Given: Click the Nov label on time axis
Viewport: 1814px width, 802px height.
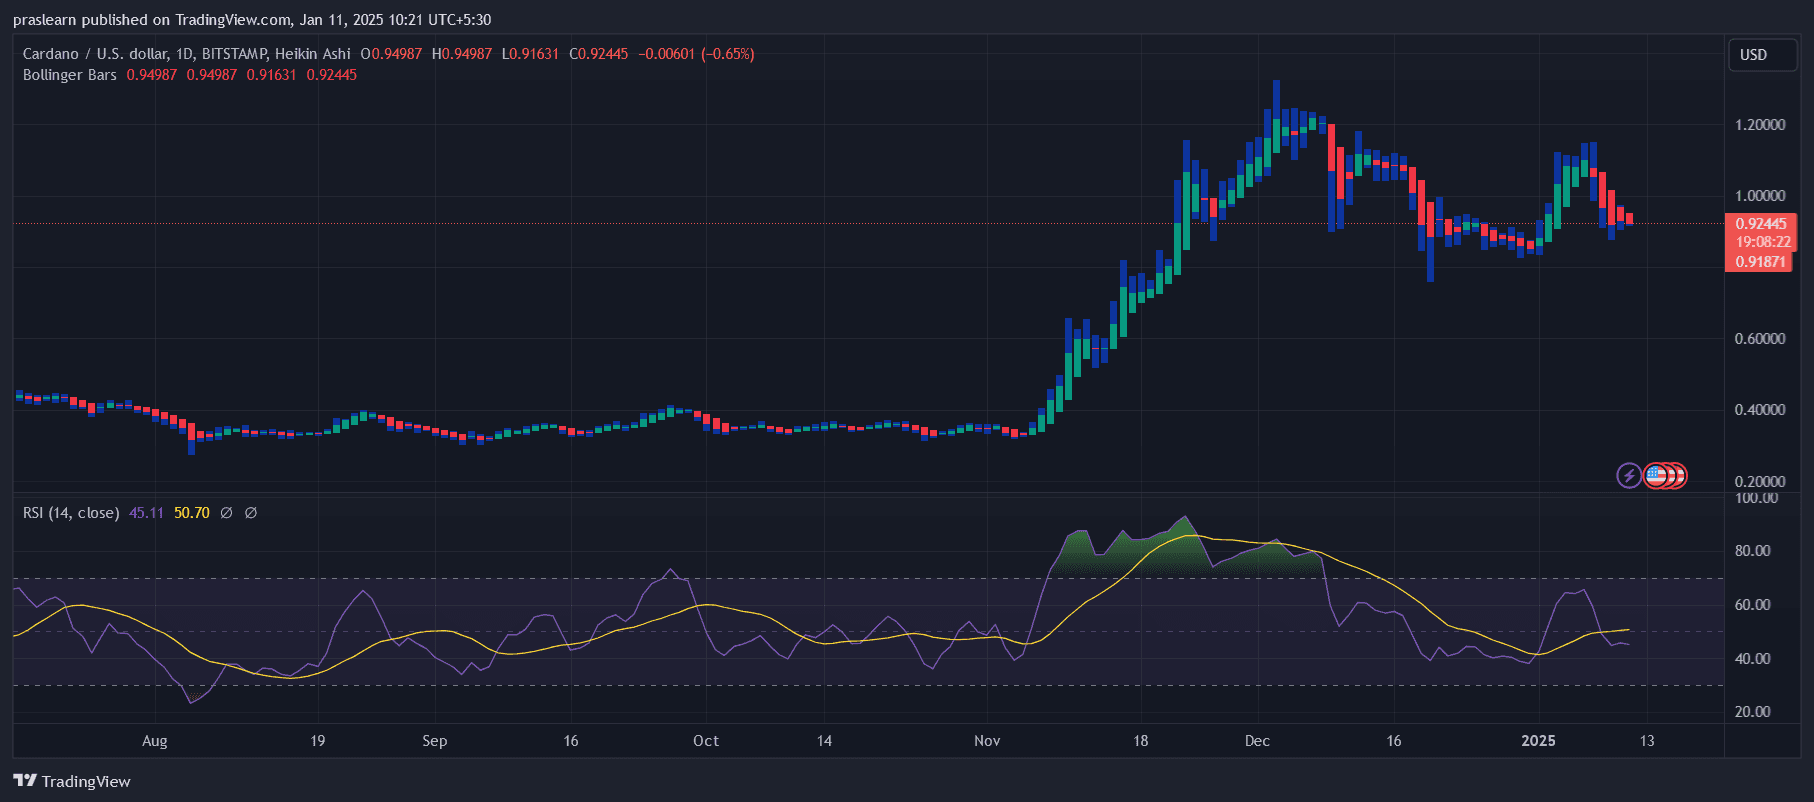Looking at the screenshot, I should [987, 741].
